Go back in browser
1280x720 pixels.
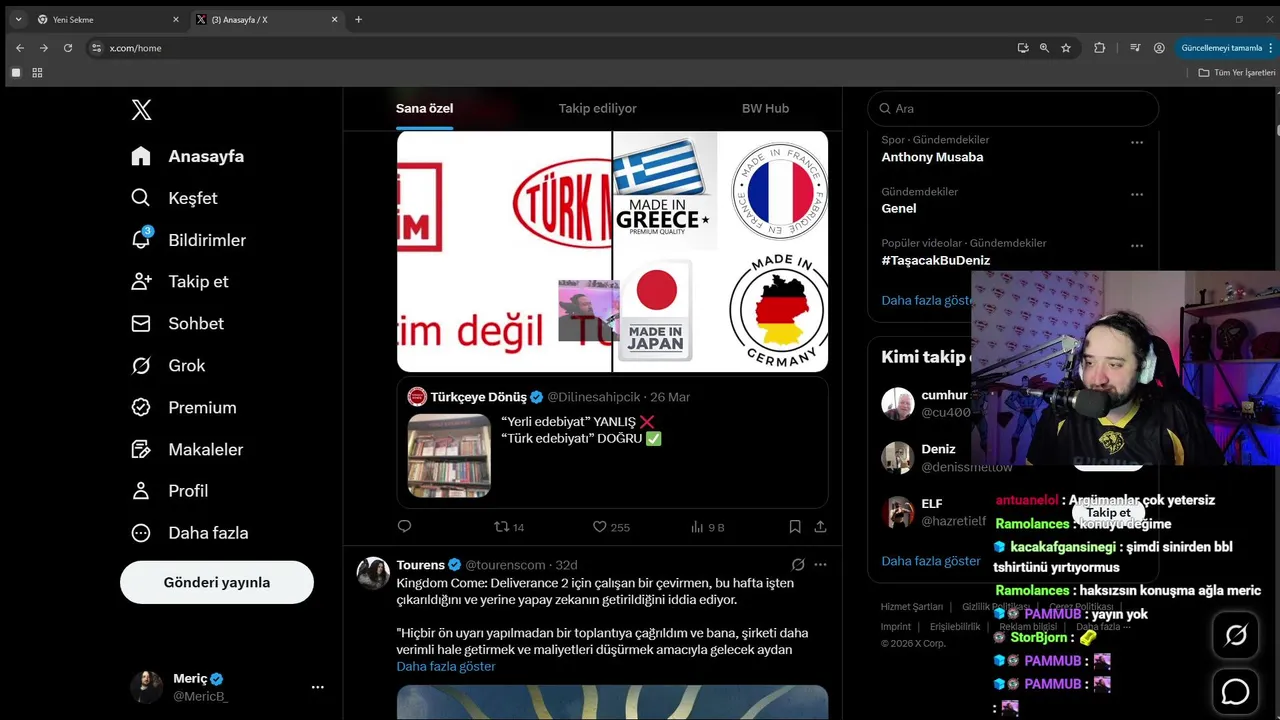pyautogui.click(x=19, y=48)
